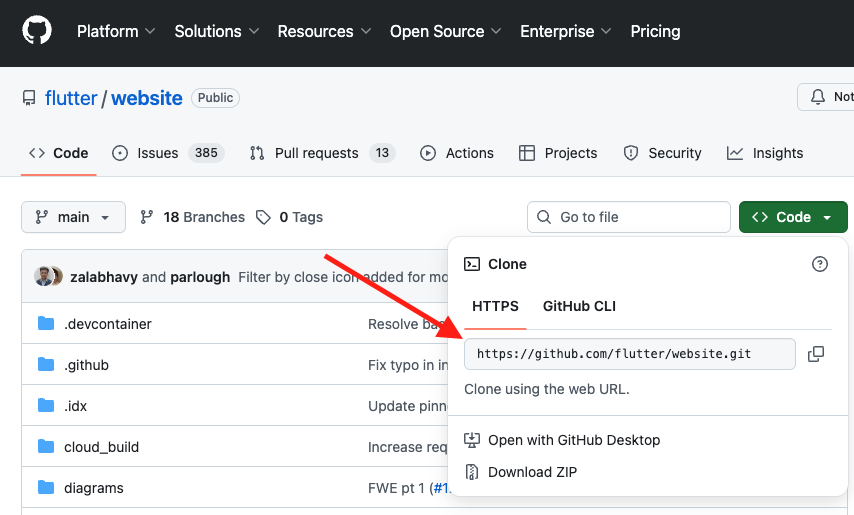Open the Solutions menu
The image size is (854, 515).
[x=216, y=32]
